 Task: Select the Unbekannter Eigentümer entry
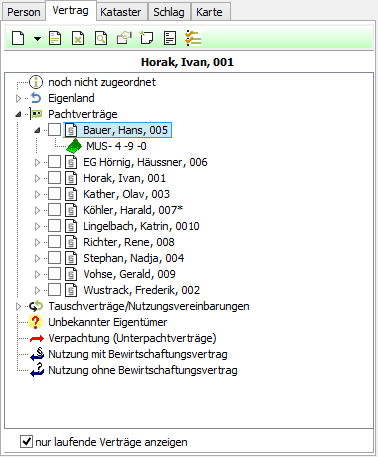pyautogui.click(x=107, y=322)
